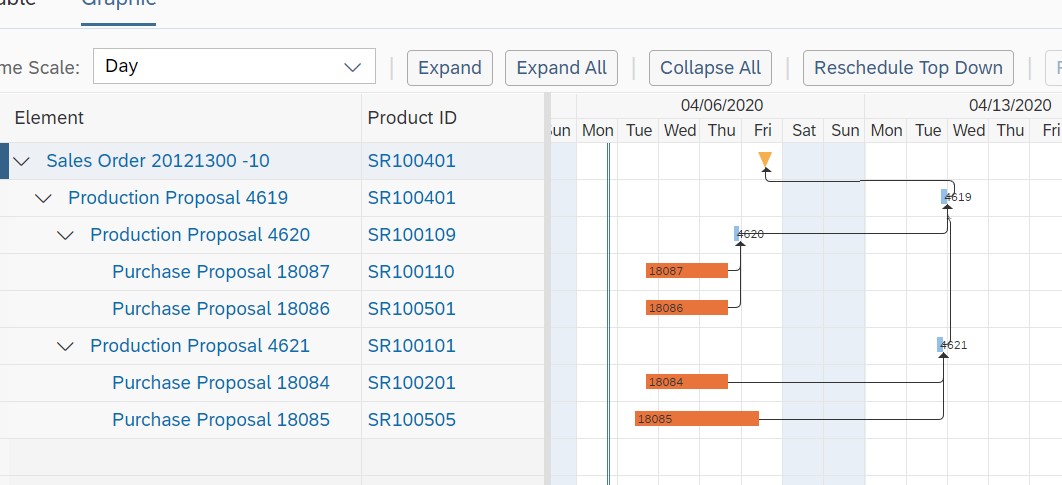Select orange Gantt bar 18086
1062x485 pixels.
point(687,308)
